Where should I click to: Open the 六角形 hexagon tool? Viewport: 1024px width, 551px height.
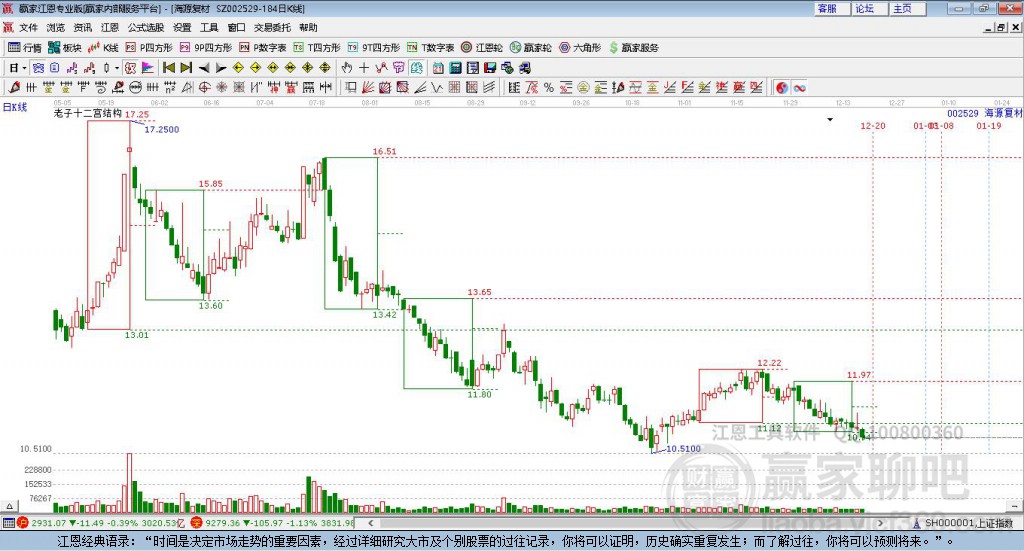580,48
